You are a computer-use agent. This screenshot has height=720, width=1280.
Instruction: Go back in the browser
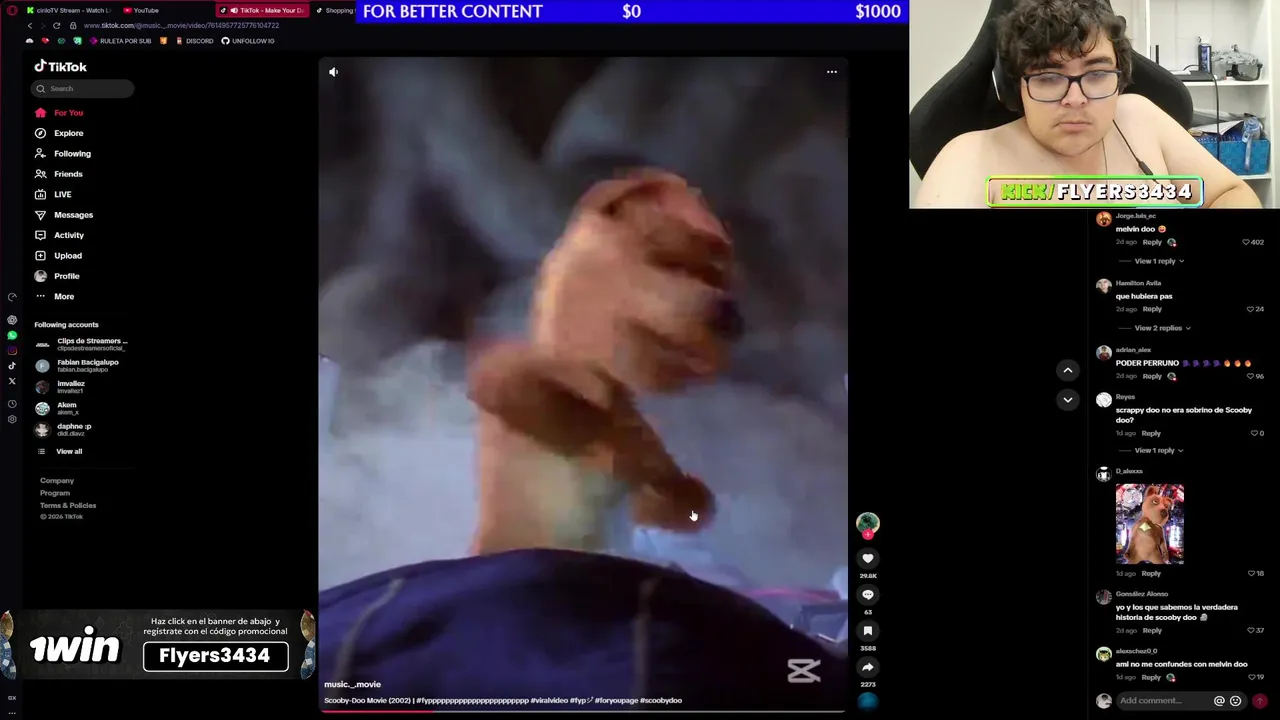click(x=29, y=25)
